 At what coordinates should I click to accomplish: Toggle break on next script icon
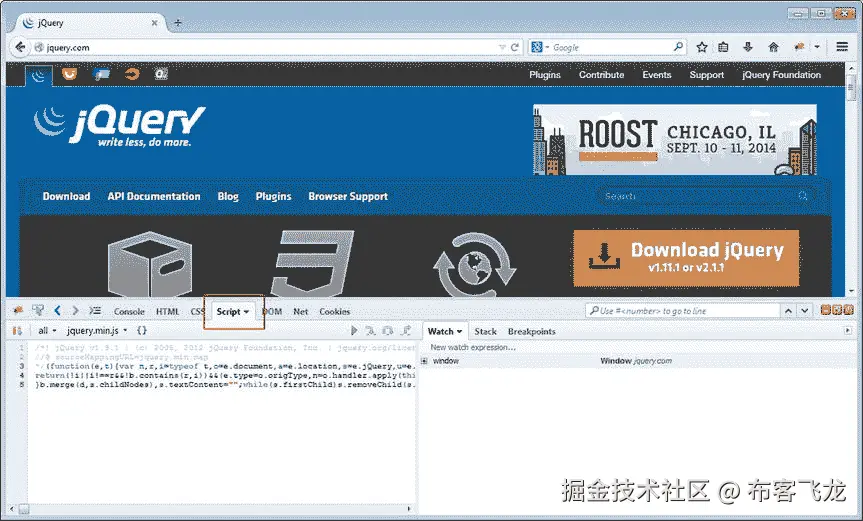(17, 331)
